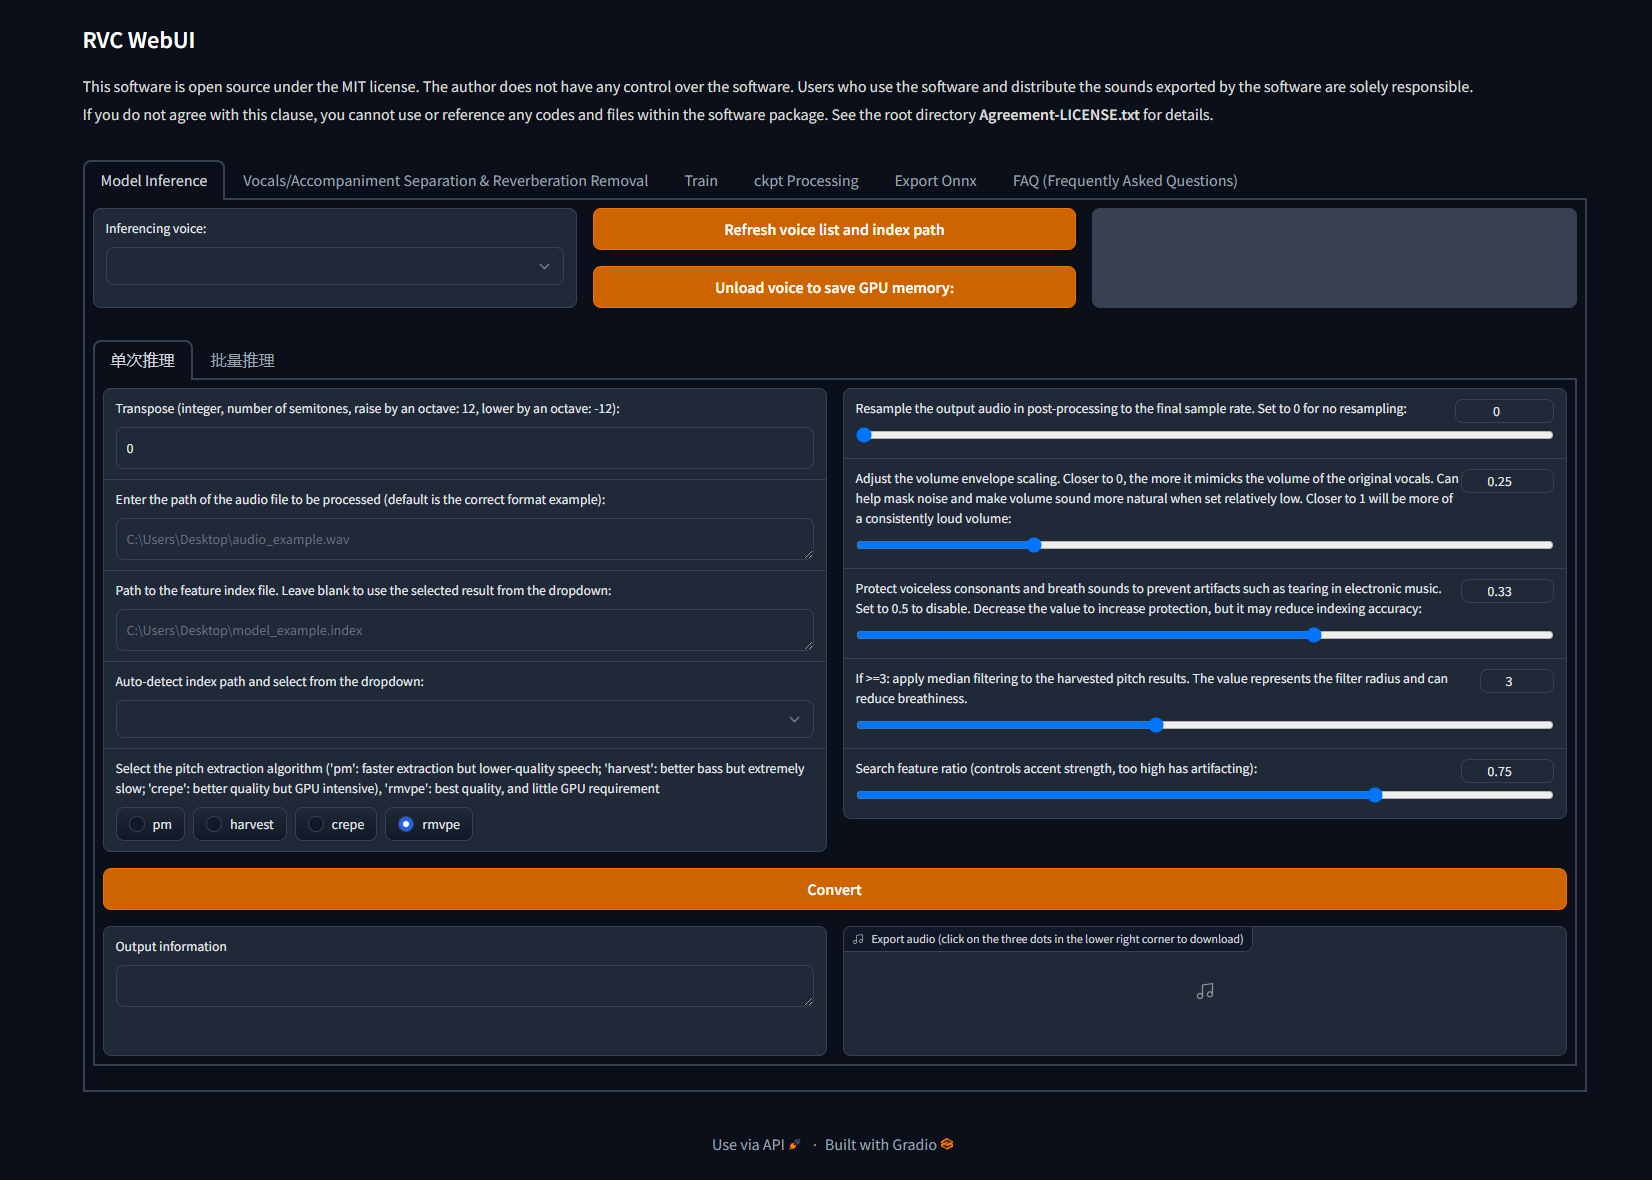The height and width of the screenshot is (1180, 1652).
Task: Open the Inferencing voice dropdown
Action: 335,266
